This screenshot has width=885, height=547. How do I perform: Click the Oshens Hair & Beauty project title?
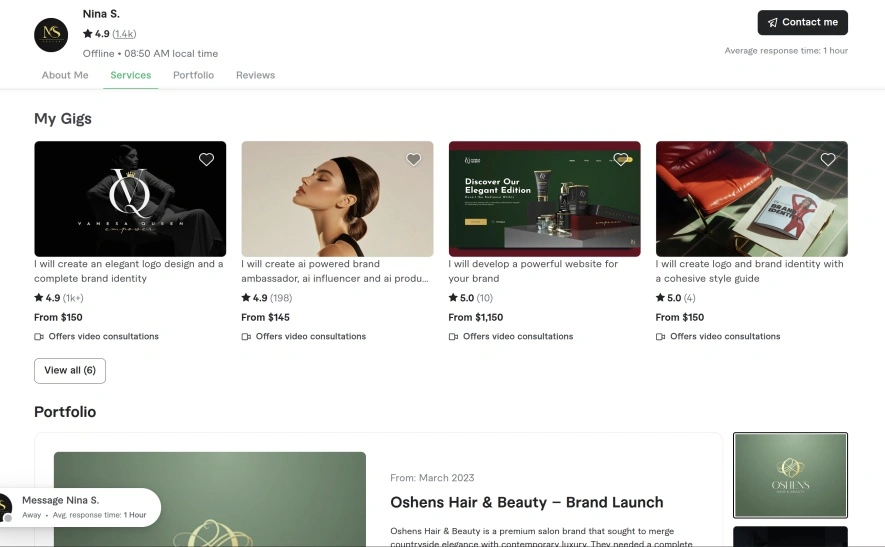click(526, 502)
